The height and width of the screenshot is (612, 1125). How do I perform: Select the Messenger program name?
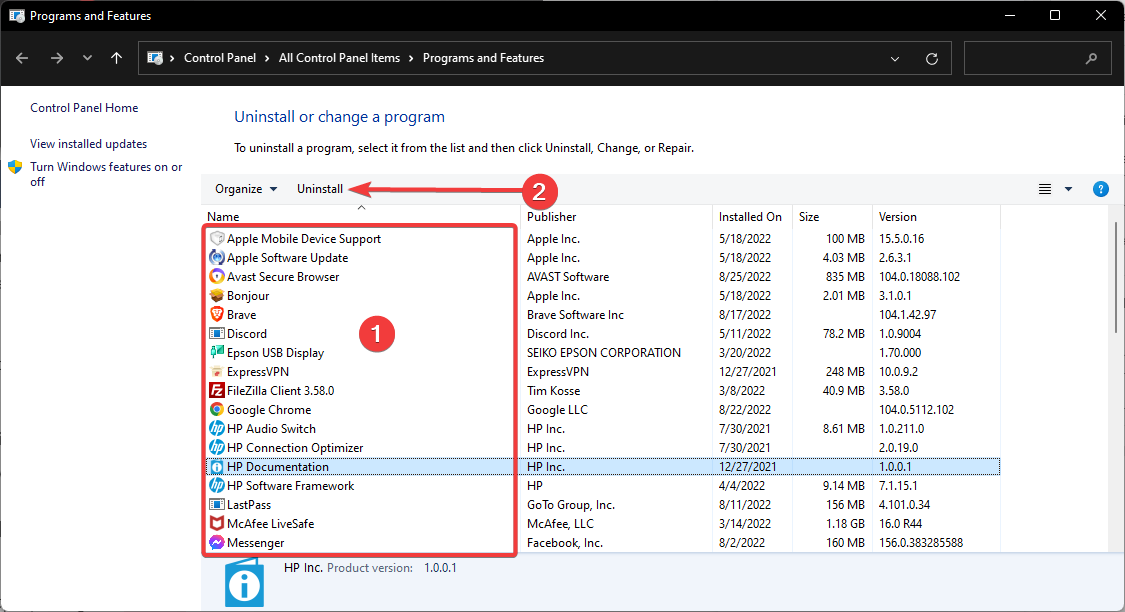(x=255, y=542)
